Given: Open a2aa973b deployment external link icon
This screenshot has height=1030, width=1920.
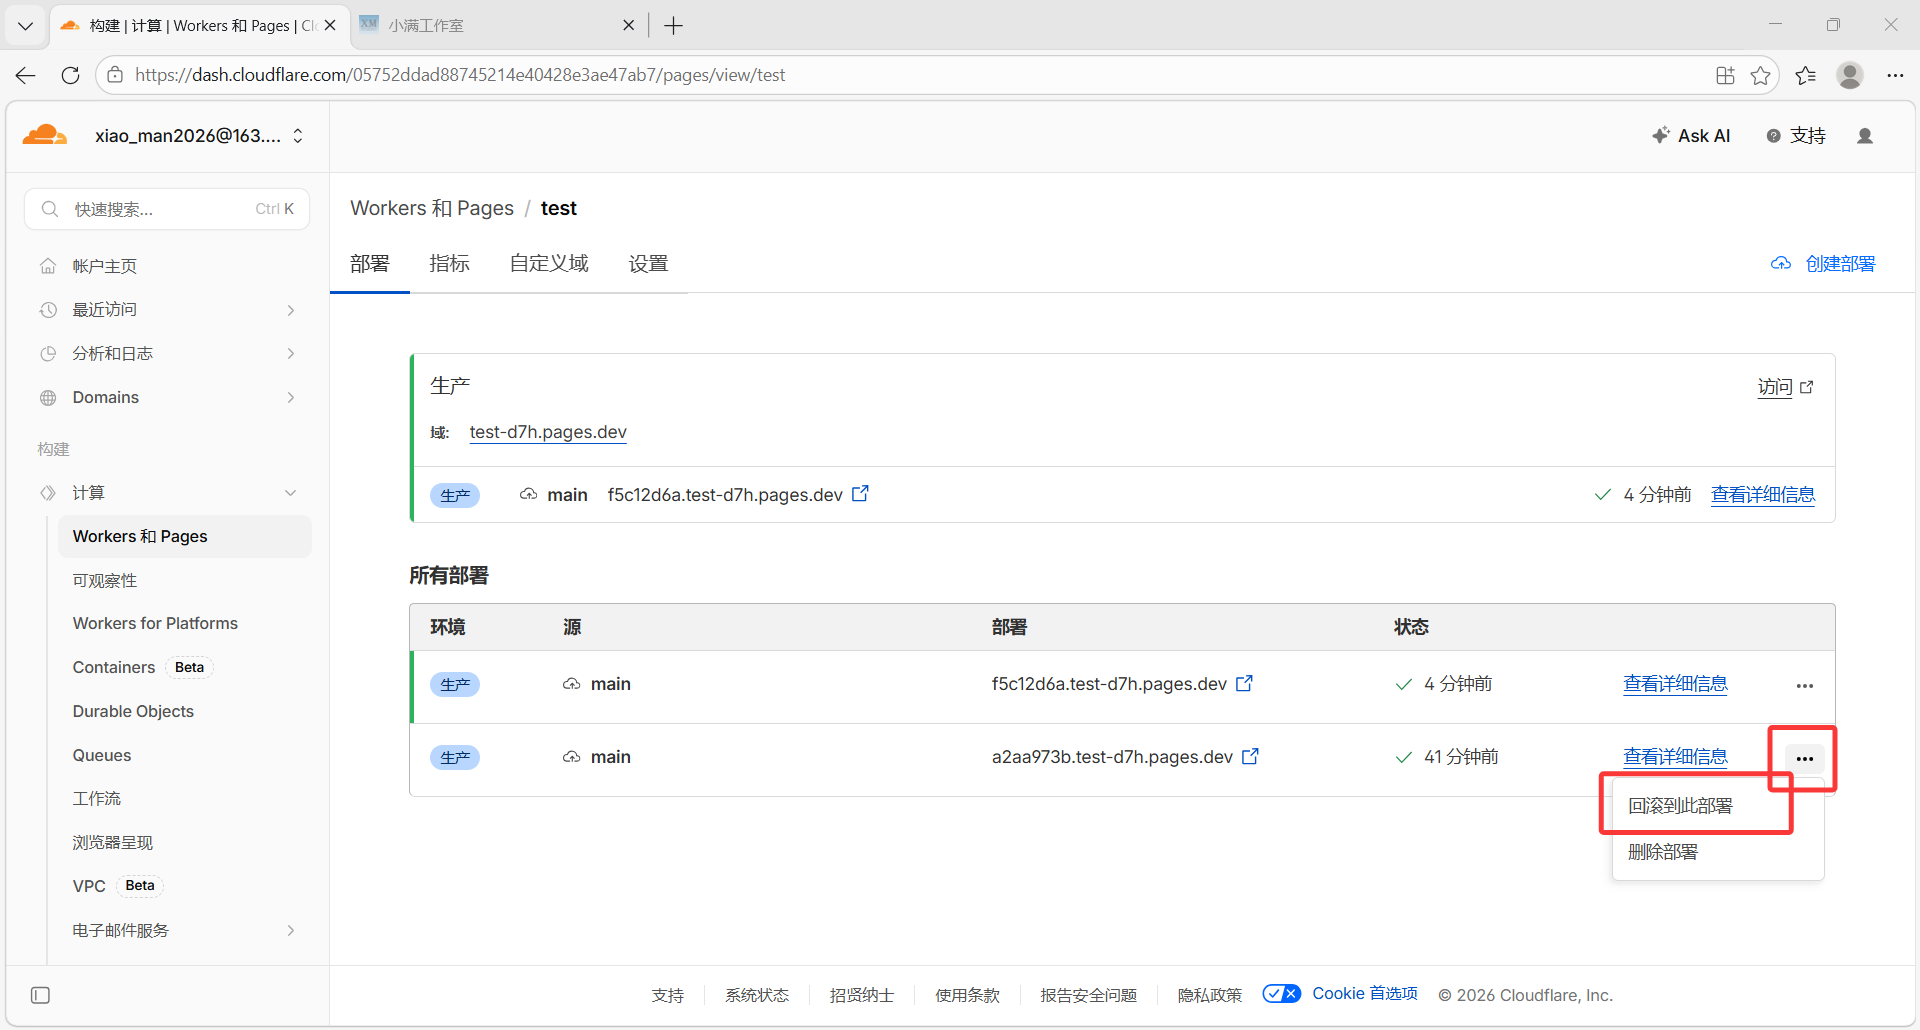Looking at the screenshot, I should click(1250, 757).
